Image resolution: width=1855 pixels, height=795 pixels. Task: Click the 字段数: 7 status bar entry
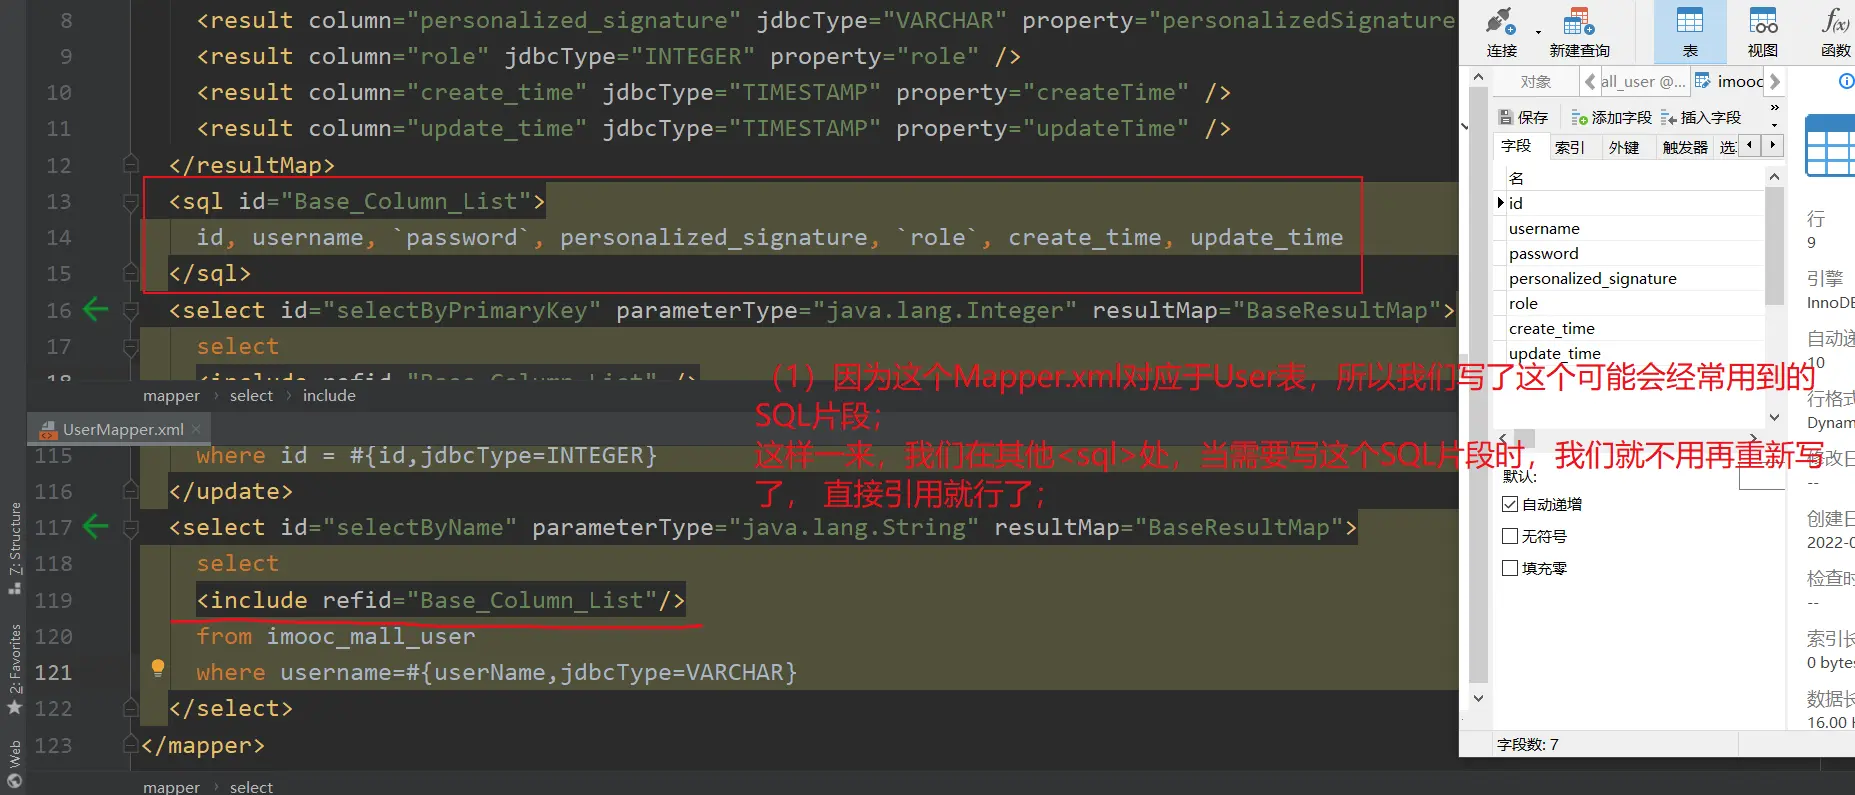click(x=1527, y=744)
